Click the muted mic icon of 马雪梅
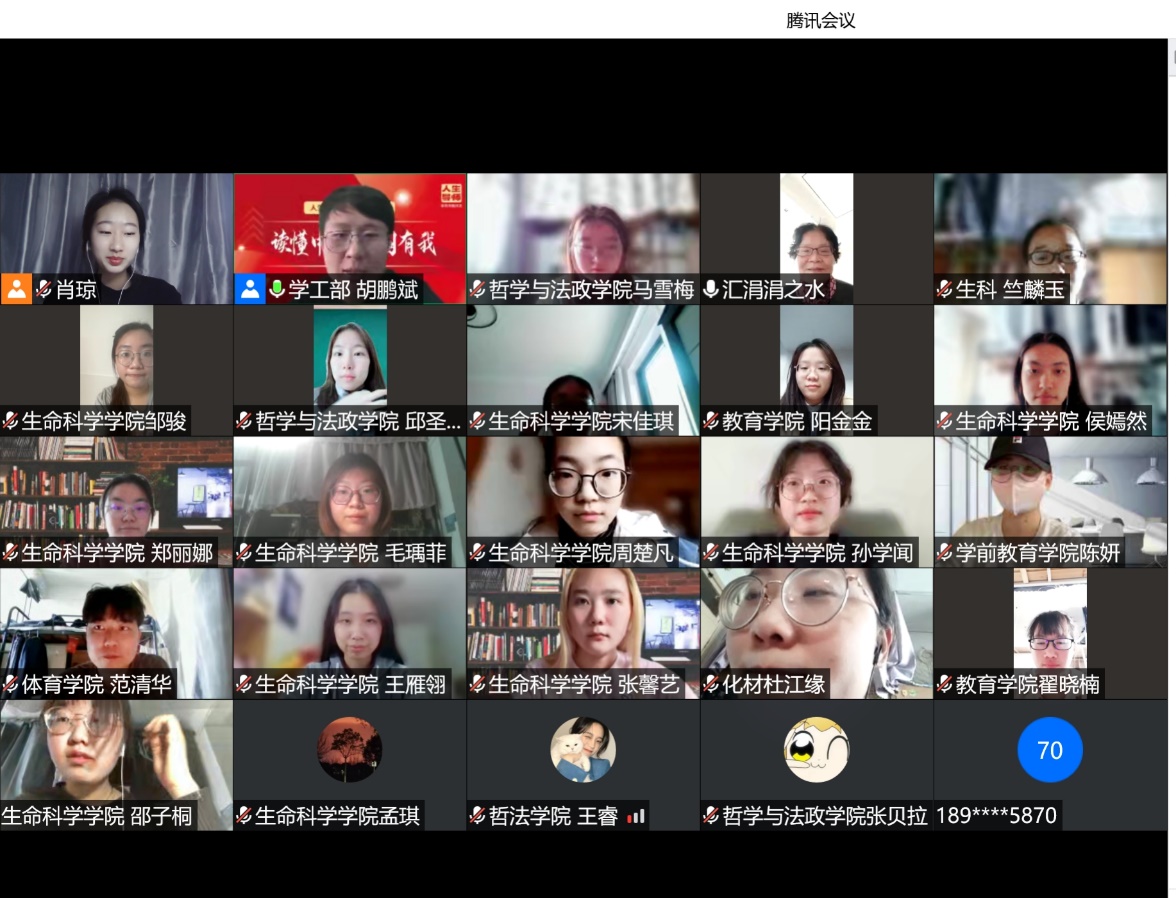Viewport: 1176px width, 898px height. pos(478,290)
